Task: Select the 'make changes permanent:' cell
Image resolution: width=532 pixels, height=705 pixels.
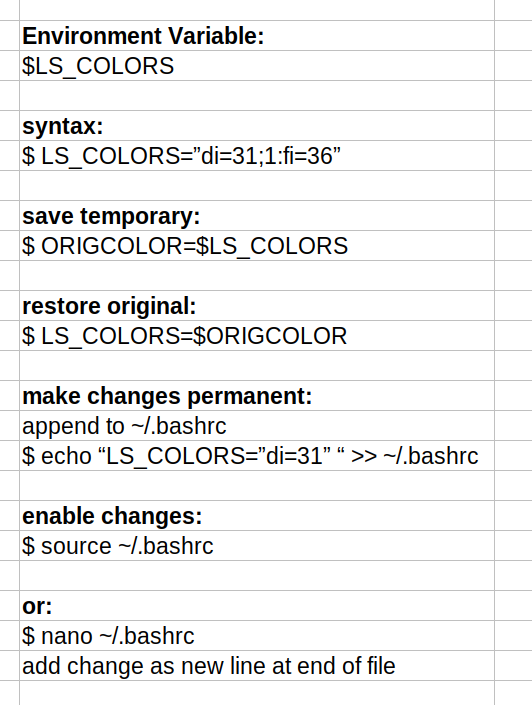Action: [257, 395]
